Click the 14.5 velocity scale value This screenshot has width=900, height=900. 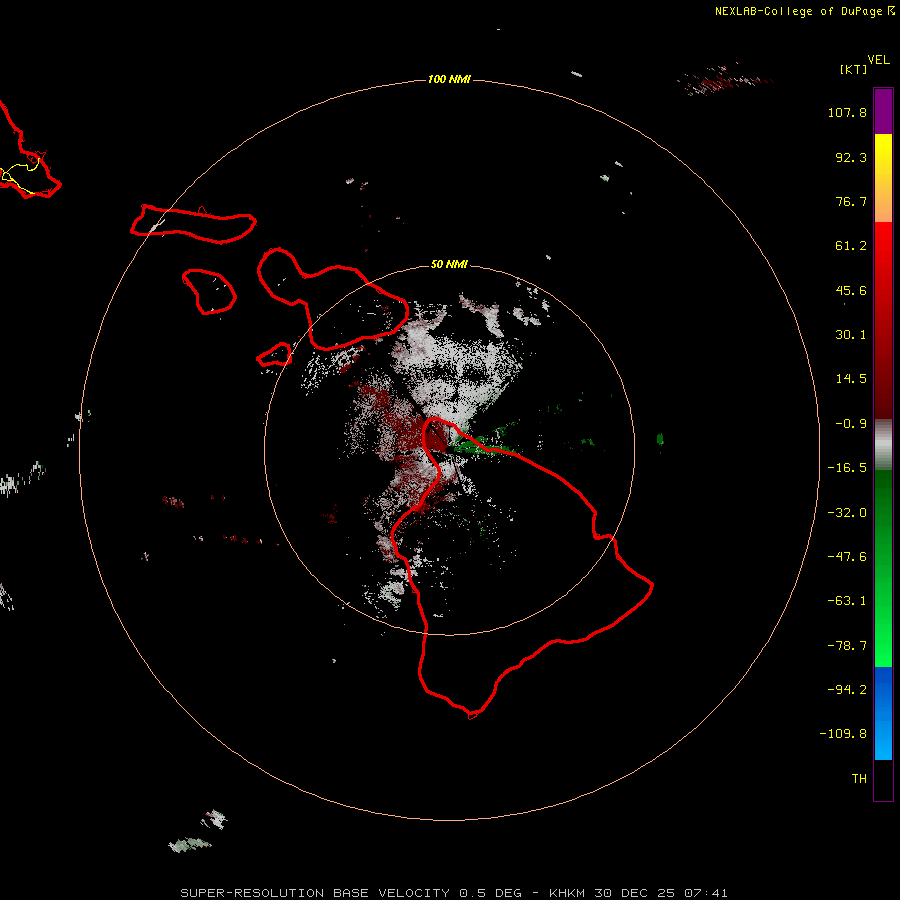[851, 379]
